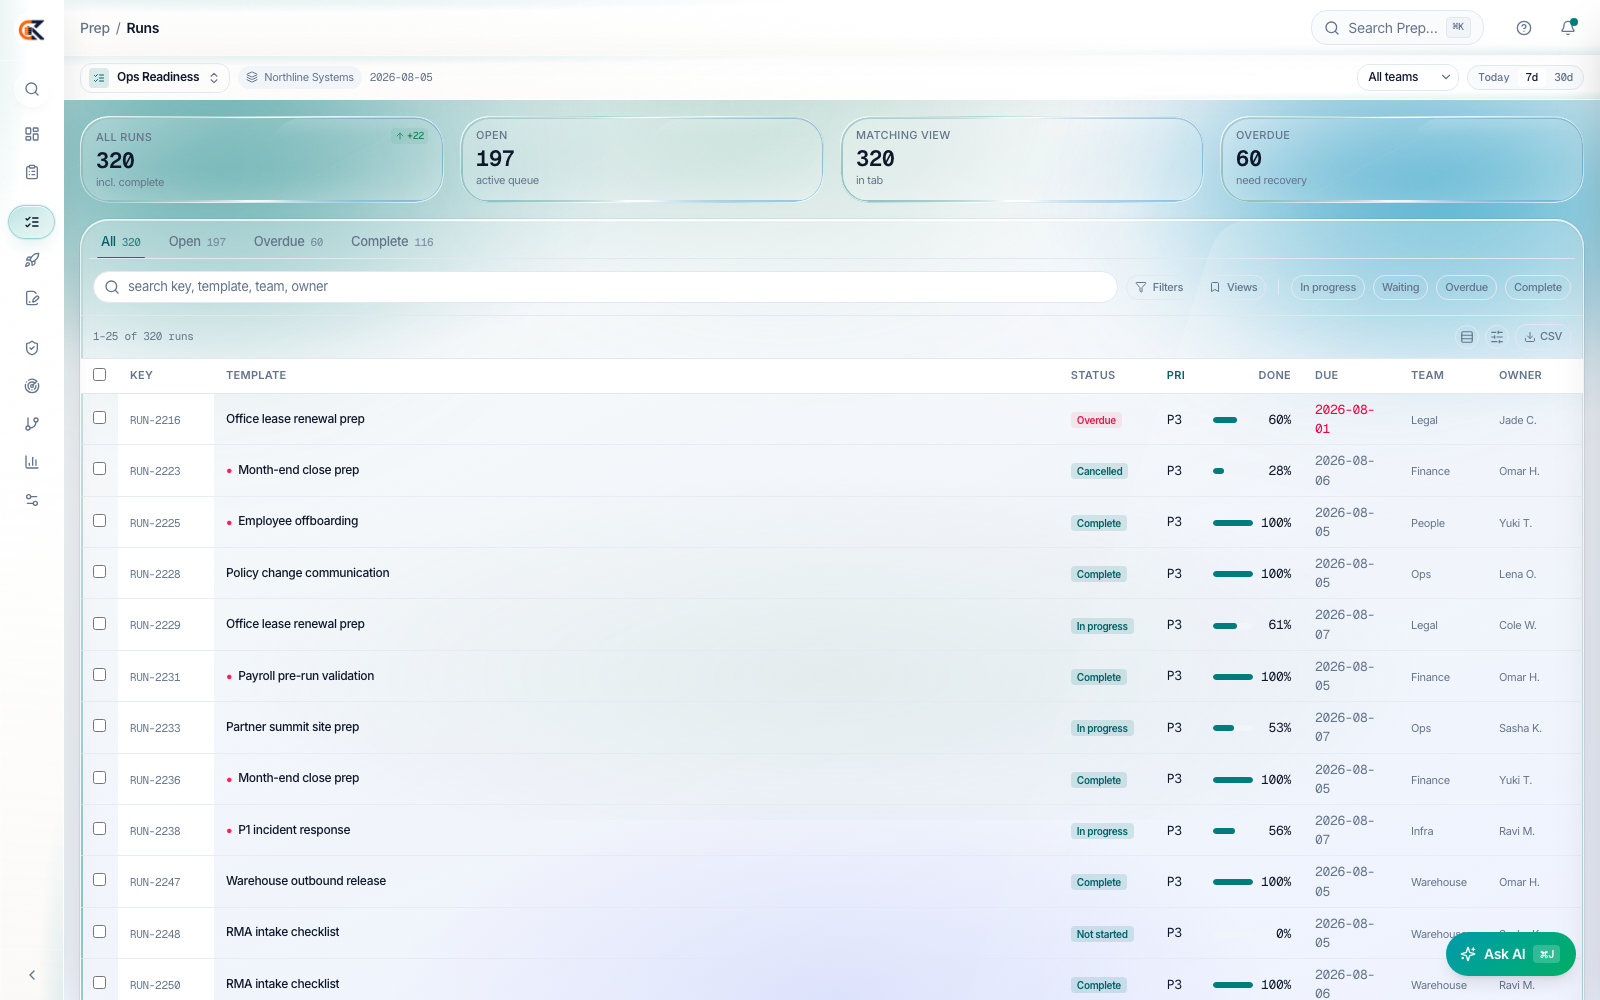Check the RUN-2236 row checkbox
This screenshot has height=1000, width=1600.
pyautogui.click(x=99, y=777)
